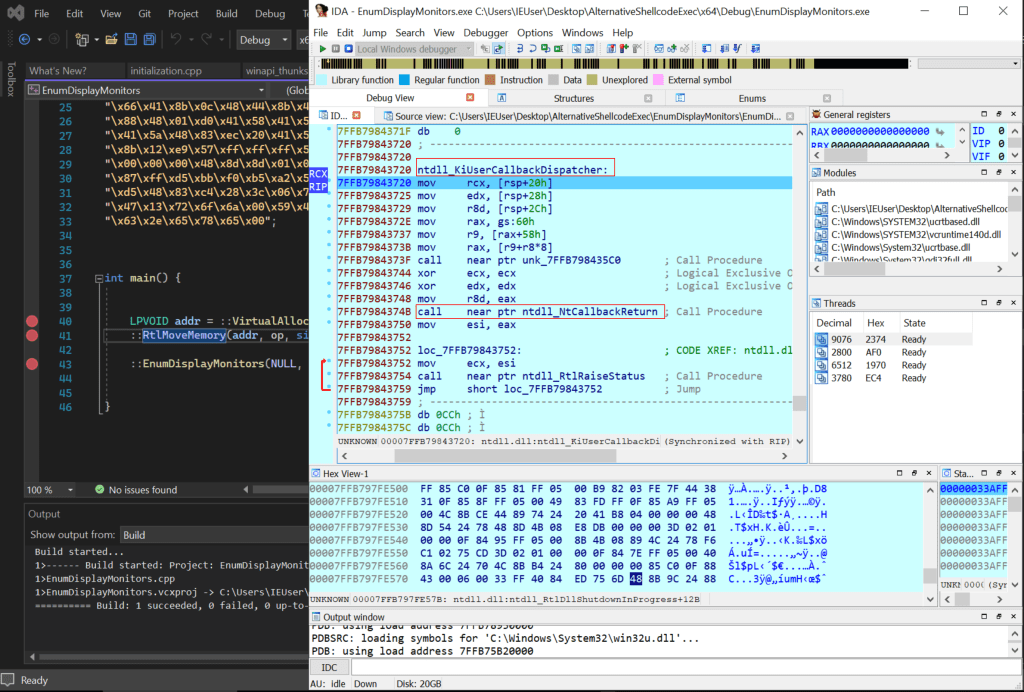Click the Regular function blue color swatch
Viewport: 1024px width, 692px height.
pyautogui.click(x=404, y=80)
